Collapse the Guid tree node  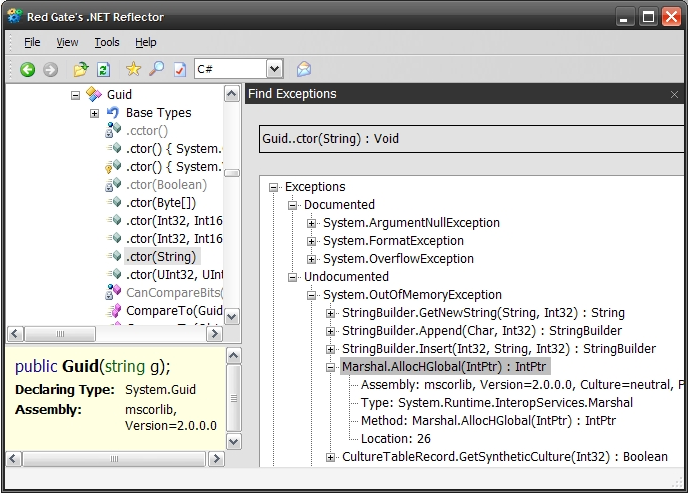pos(76,95)
